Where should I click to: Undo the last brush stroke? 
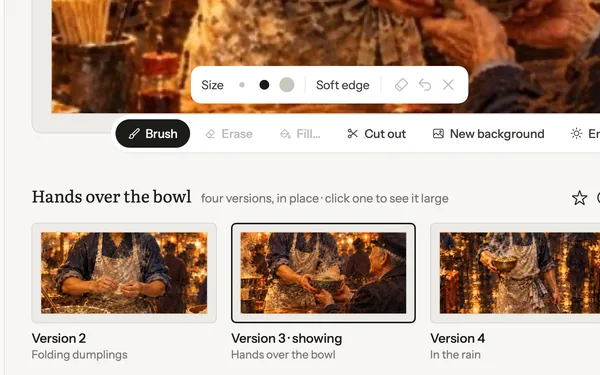tap(425, 85)
